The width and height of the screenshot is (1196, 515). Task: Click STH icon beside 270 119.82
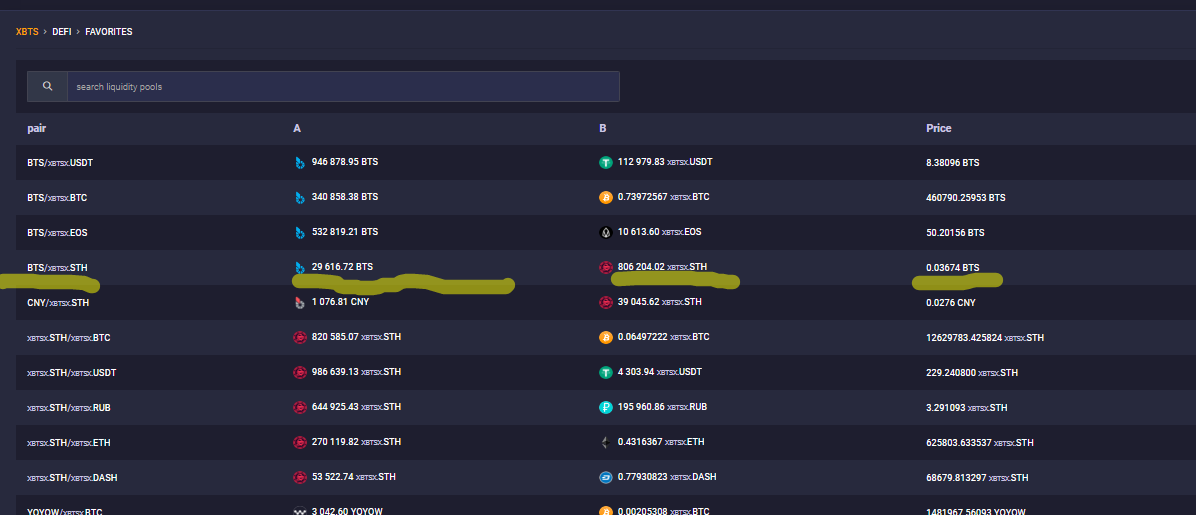click(300, 443)
